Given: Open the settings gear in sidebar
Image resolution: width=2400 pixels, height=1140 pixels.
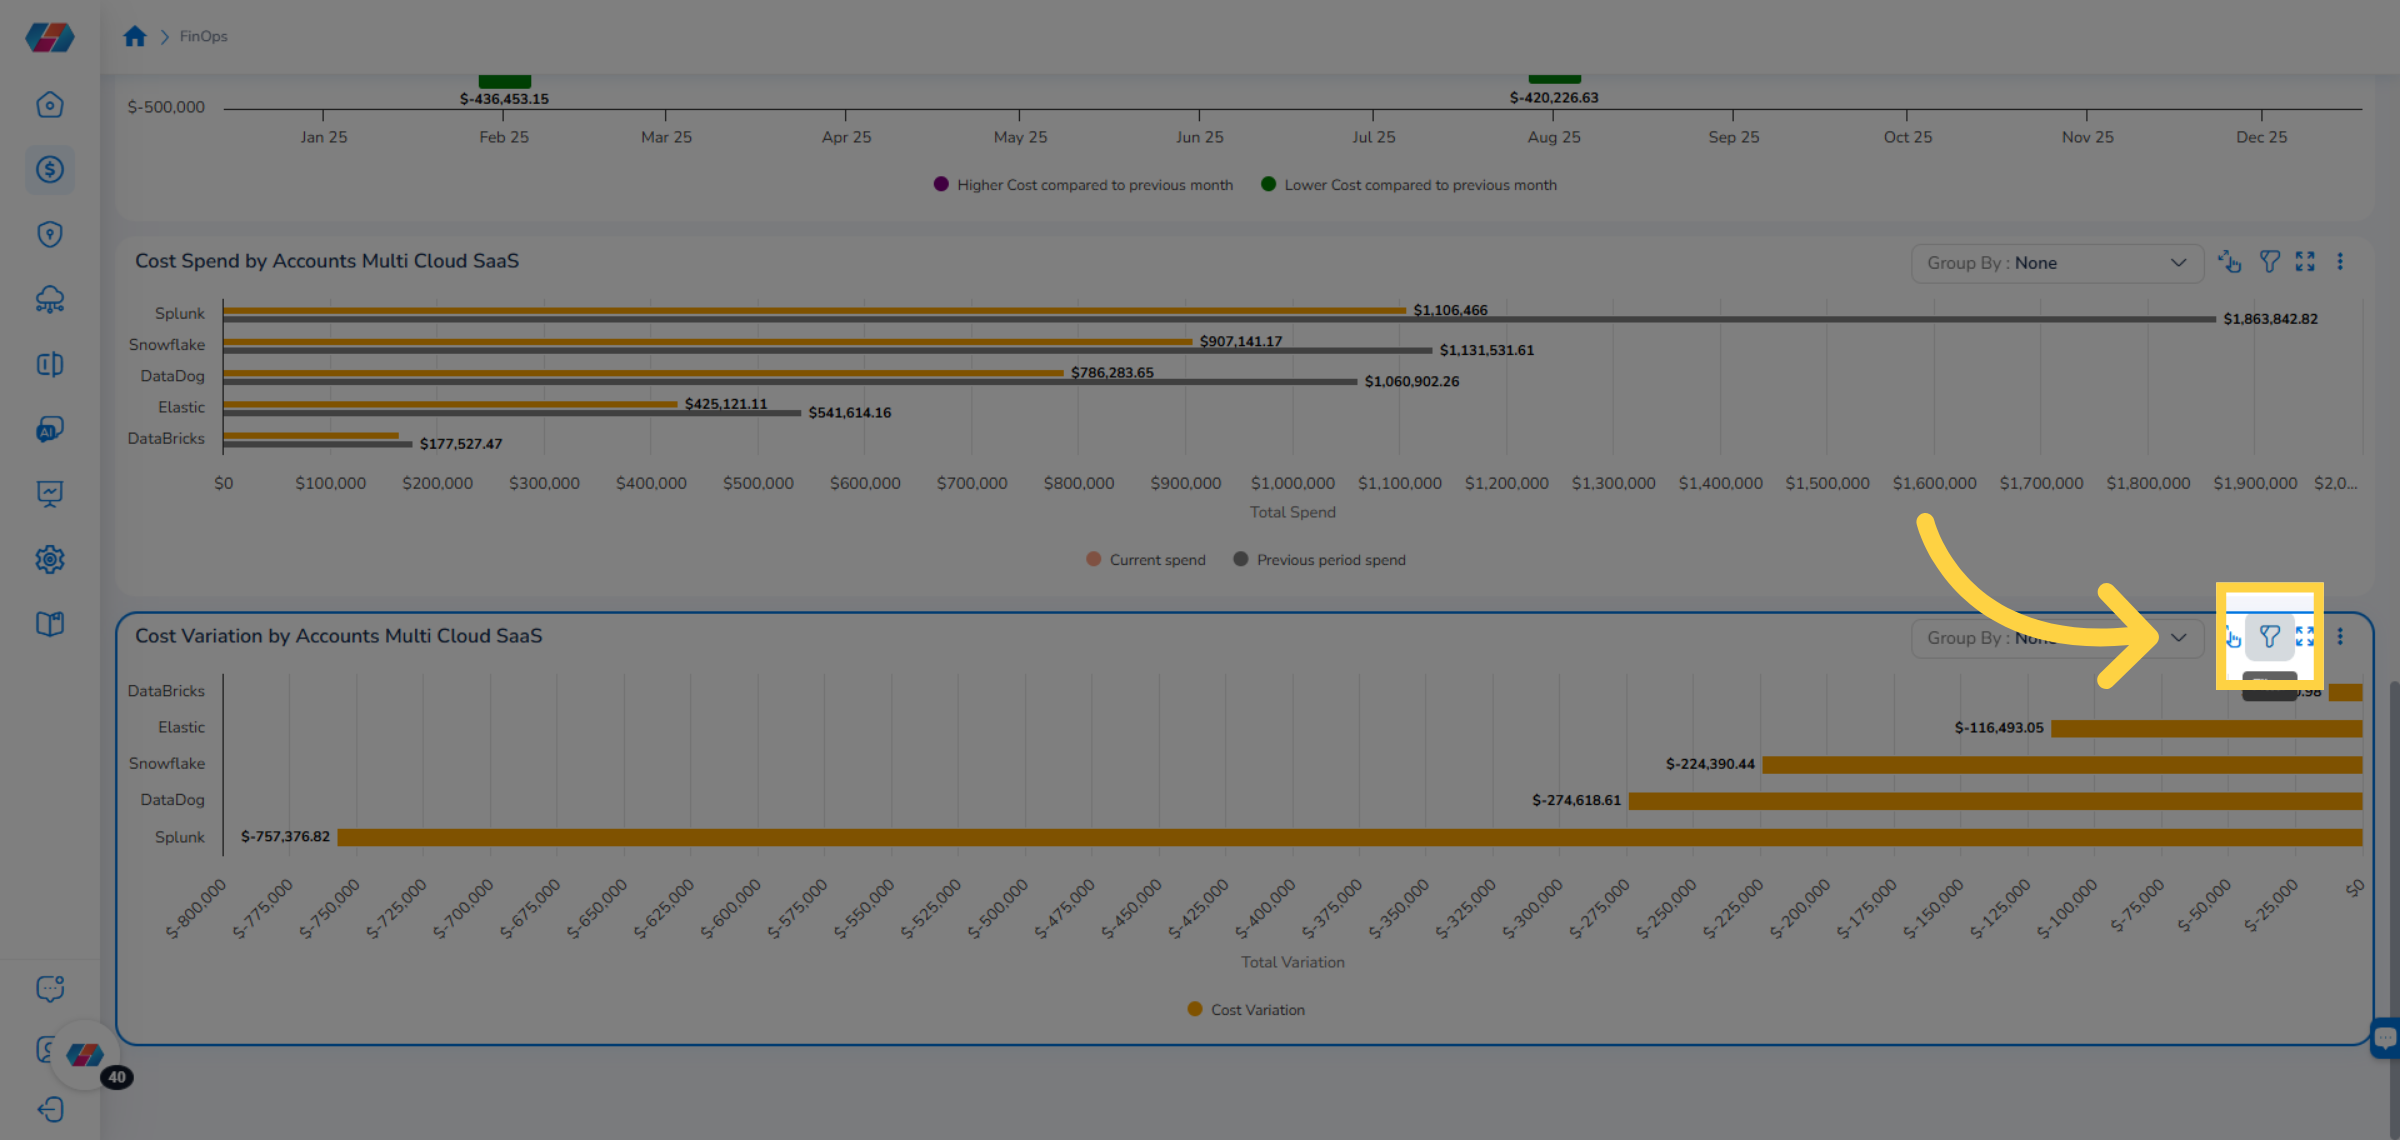Looking at the screenshot, I should (x=49, y=559).
